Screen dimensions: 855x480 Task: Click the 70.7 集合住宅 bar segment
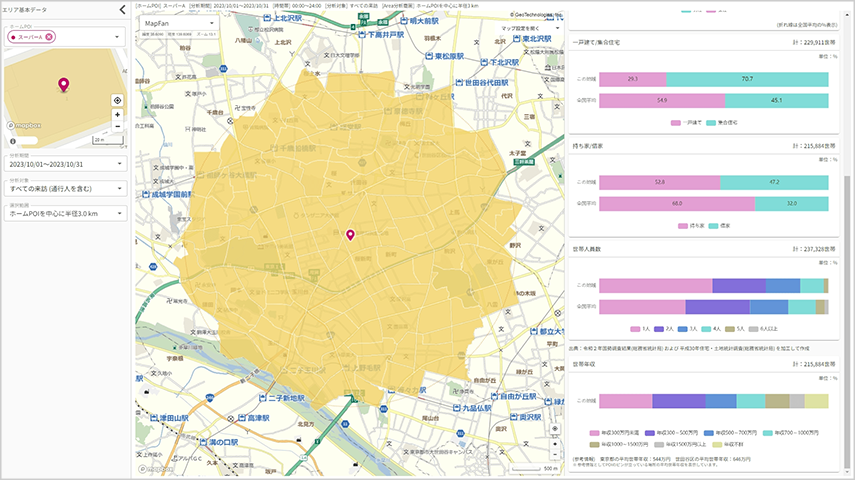tap(747, 78)
